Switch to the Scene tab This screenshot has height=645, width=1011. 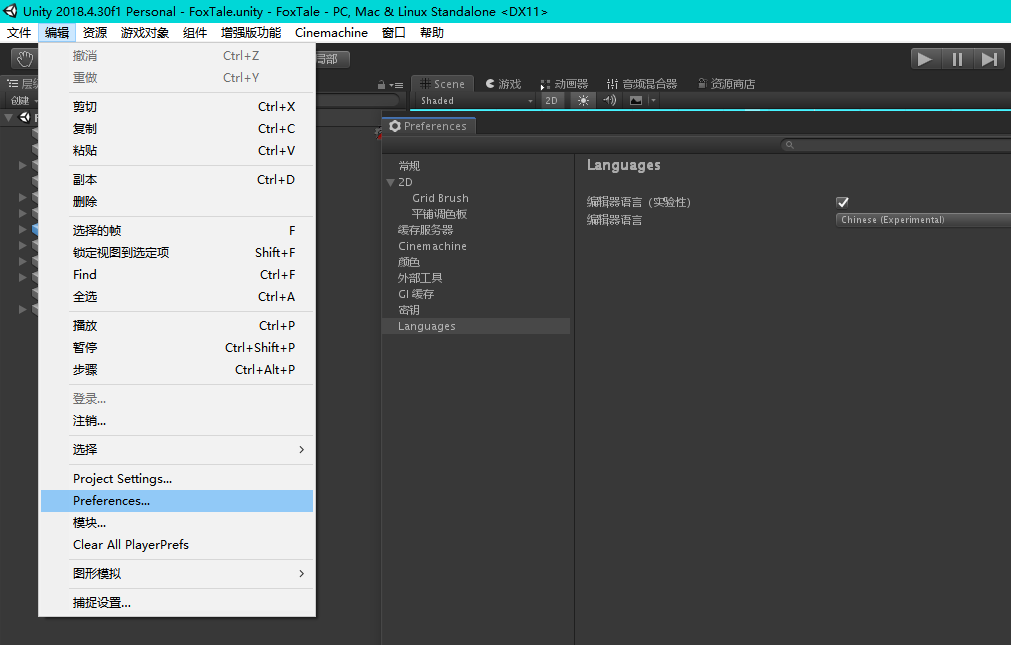[x=442, y=84]
